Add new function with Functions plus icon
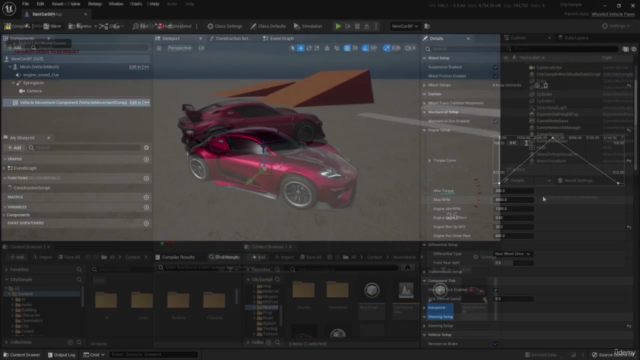The image size is (640, 360). coord(146,178)
